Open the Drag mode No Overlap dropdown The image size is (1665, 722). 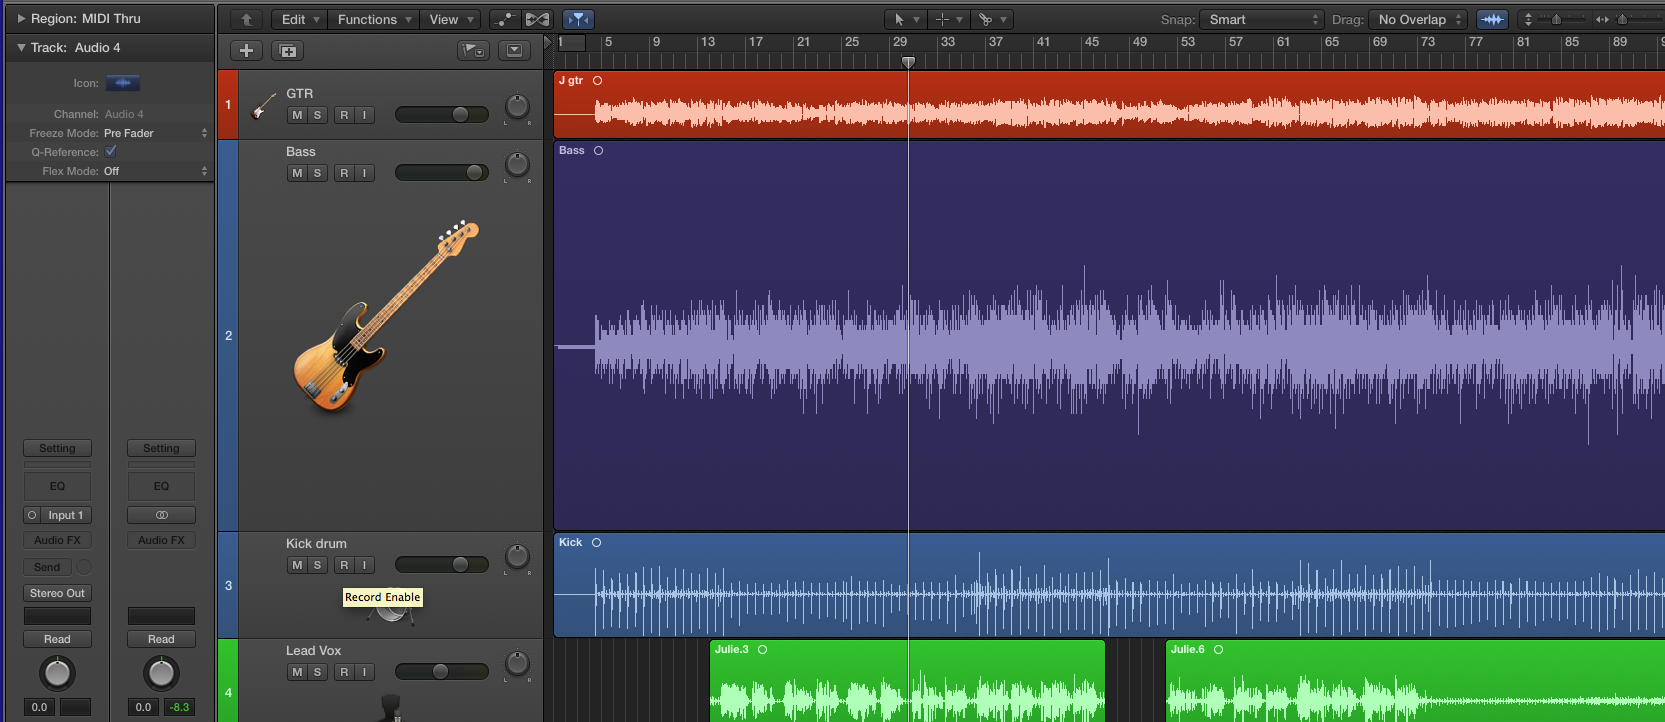tap(1420, 19)
